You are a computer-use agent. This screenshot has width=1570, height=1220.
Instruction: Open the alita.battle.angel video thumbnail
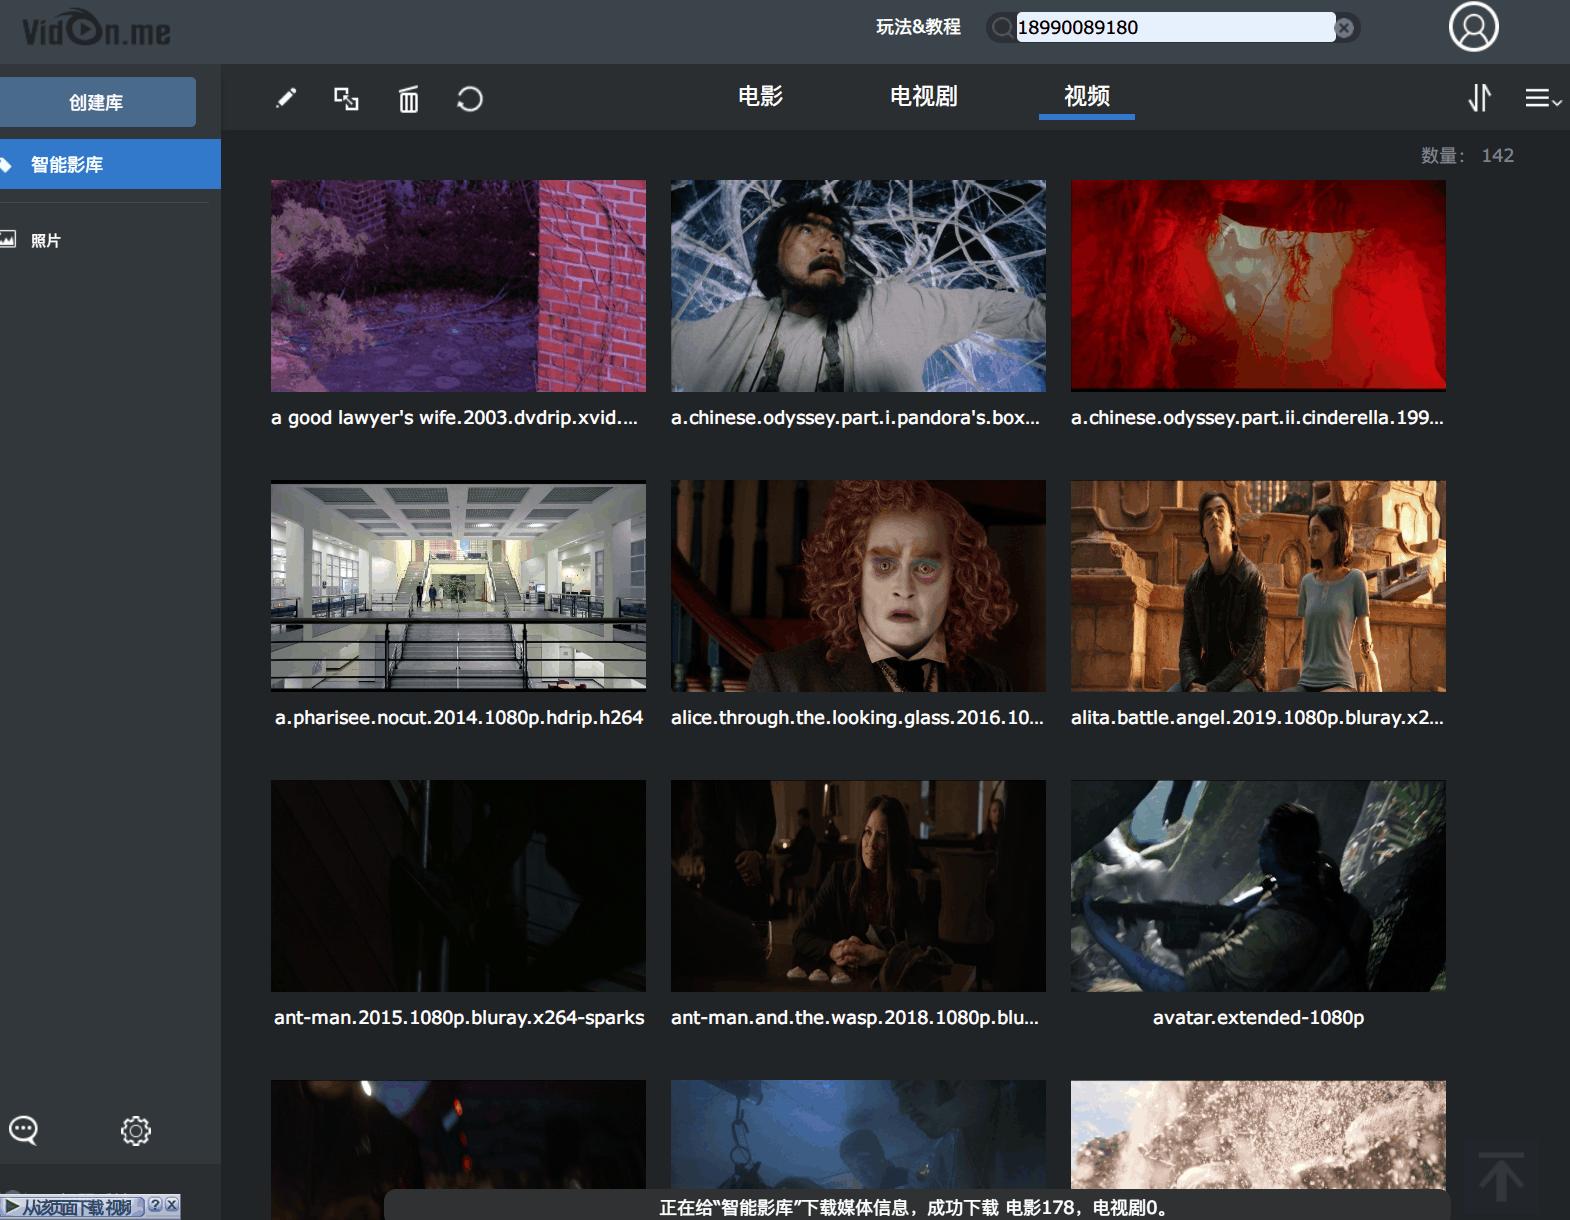(1257, 586)
